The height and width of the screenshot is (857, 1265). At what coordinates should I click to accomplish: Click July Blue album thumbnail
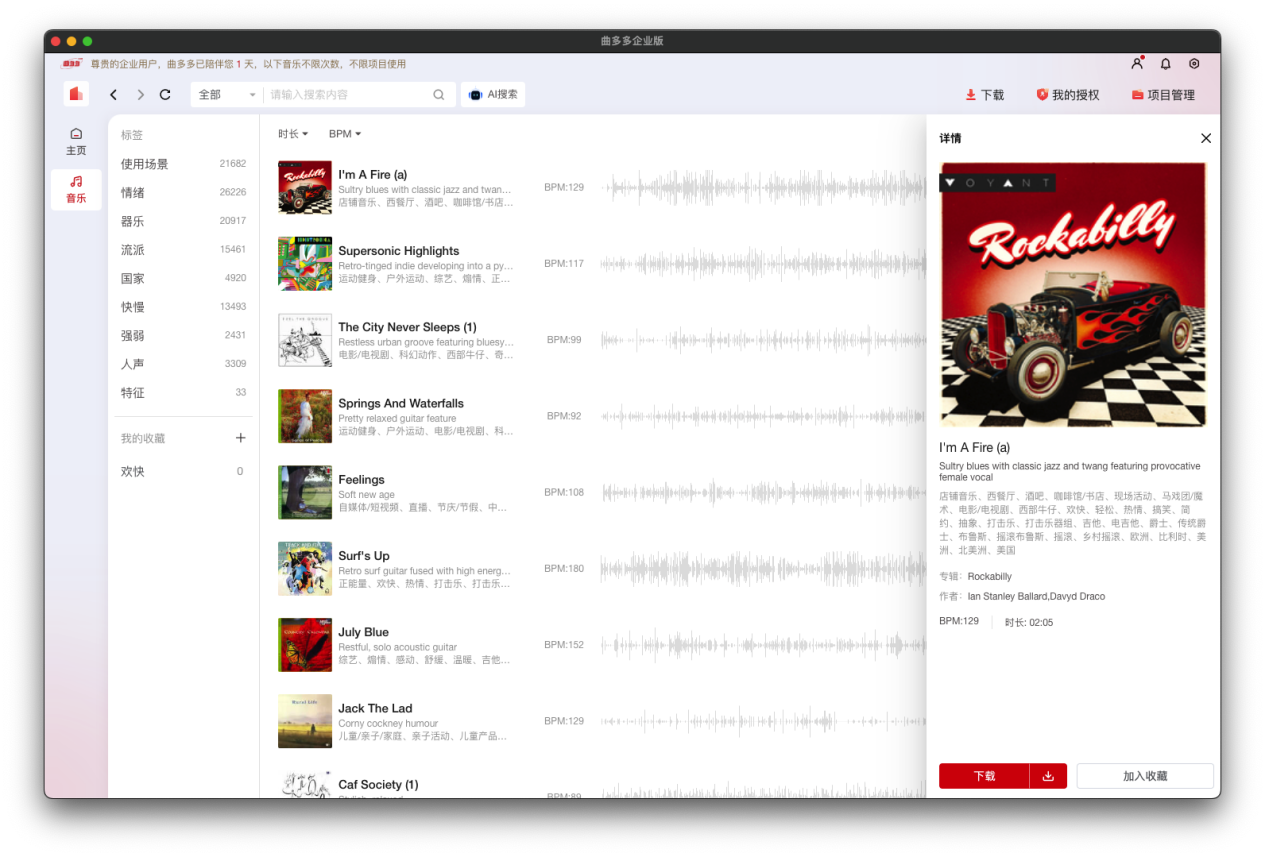[305, 645]
